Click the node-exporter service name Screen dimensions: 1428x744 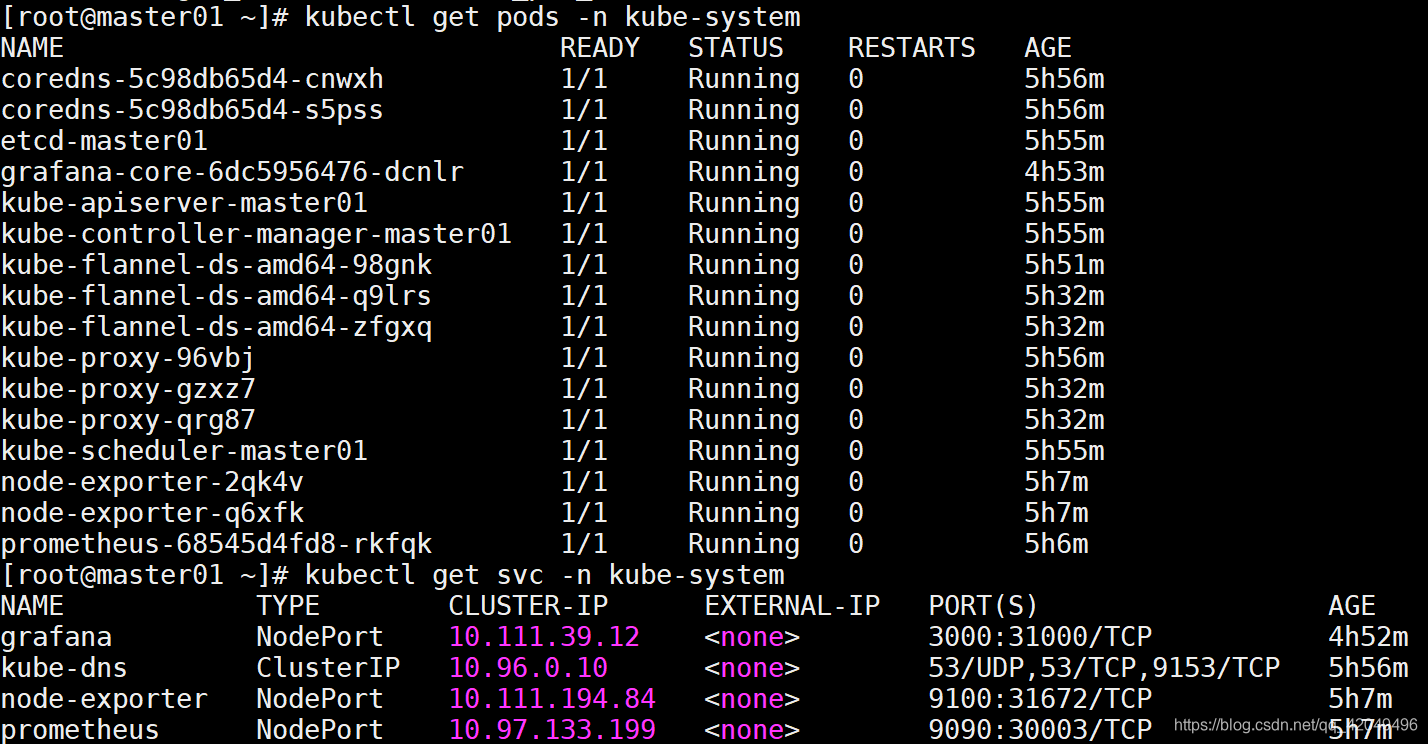coord(104,699)
